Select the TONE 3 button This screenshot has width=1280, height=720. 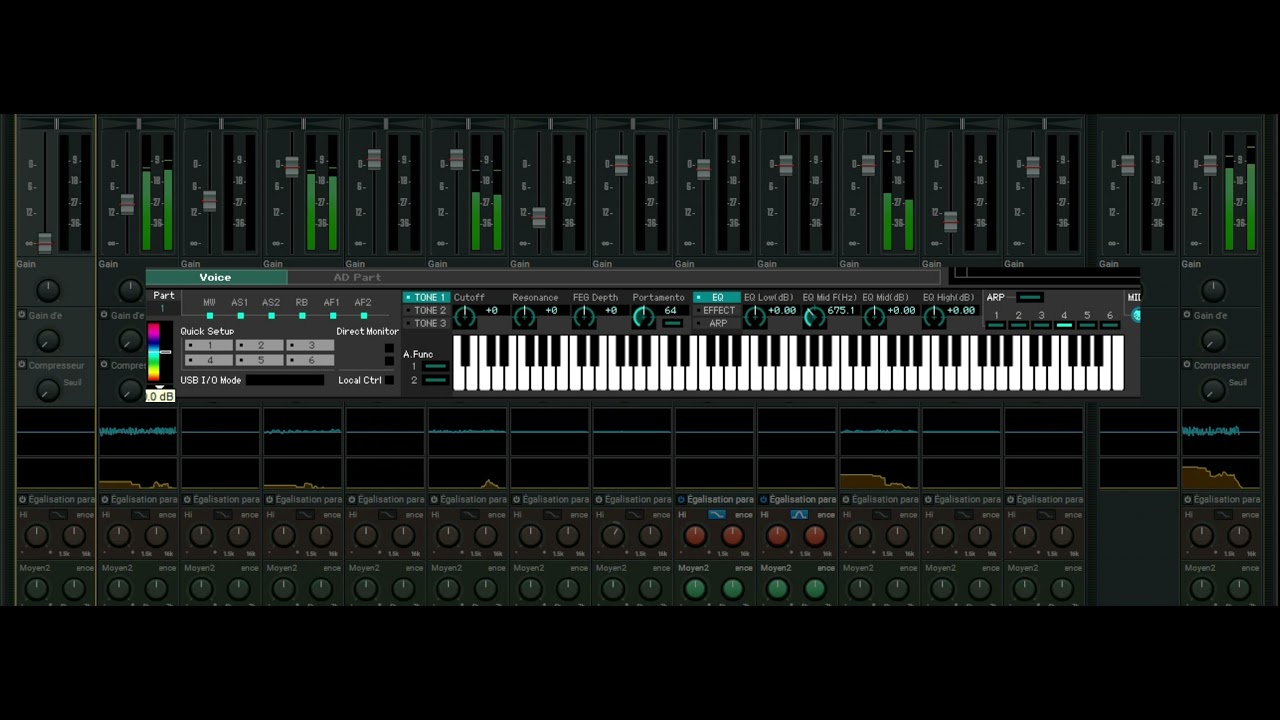425,324
